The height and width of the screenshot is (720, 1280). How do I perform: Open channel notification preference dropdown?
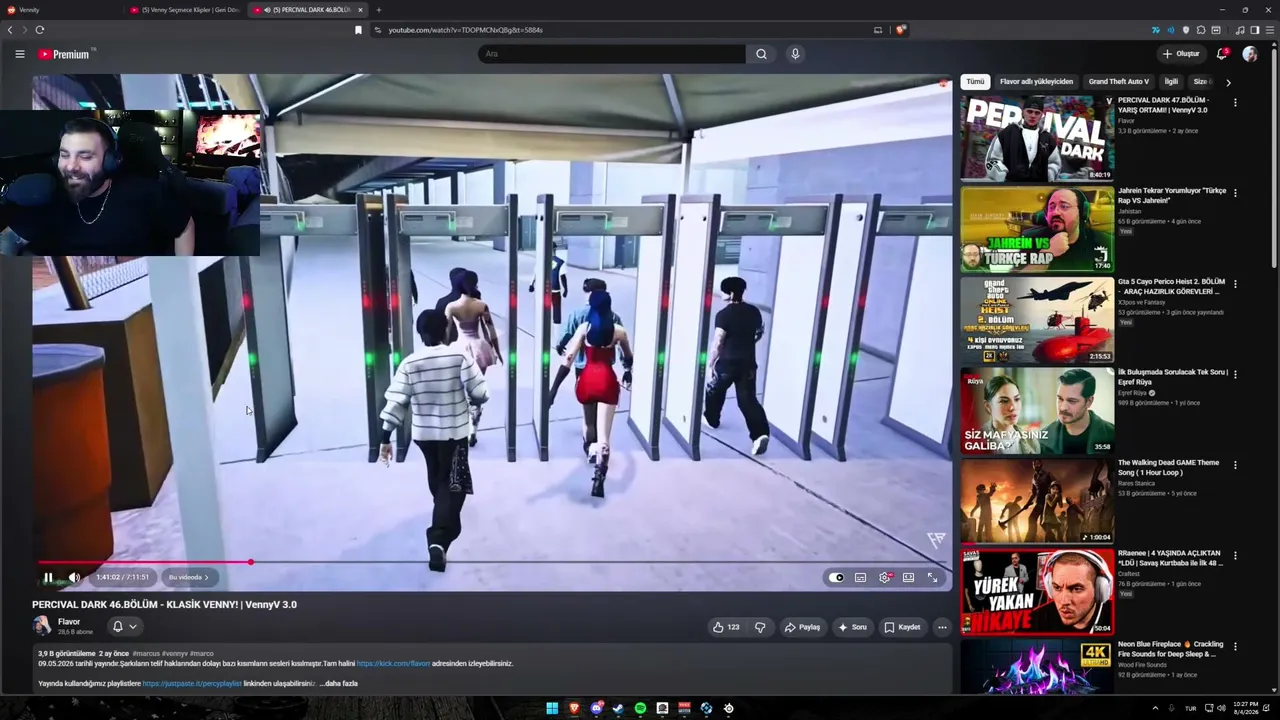pos(125,626)
